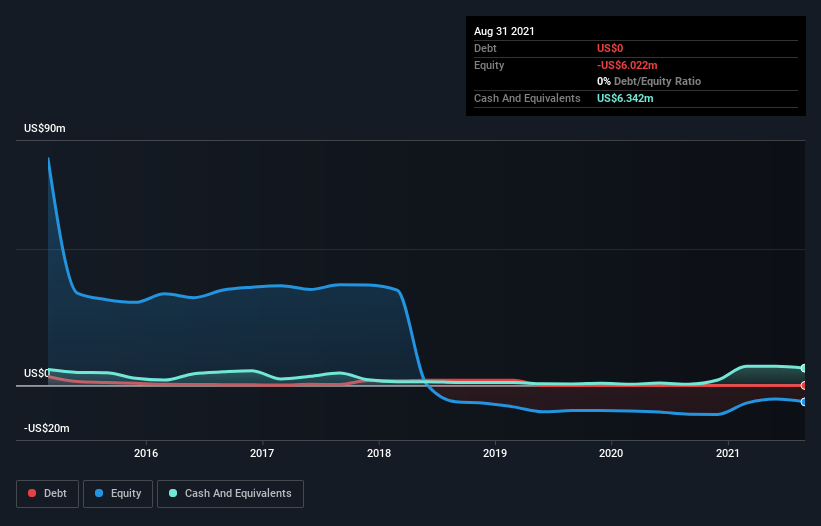Viewport: 821px width, 526px height.
Task: Toggle Cash And Equivalents legend button
Action: pos(230,494)
